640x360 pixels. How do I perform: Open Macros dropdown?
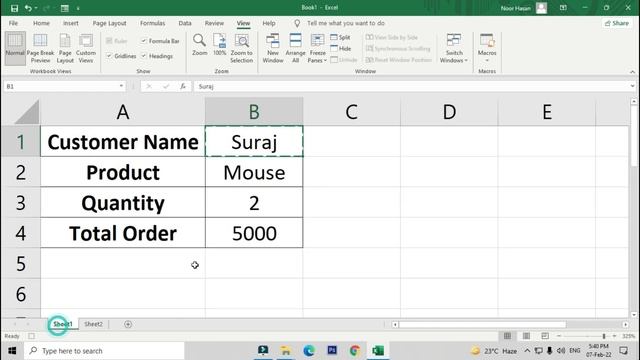487,48
